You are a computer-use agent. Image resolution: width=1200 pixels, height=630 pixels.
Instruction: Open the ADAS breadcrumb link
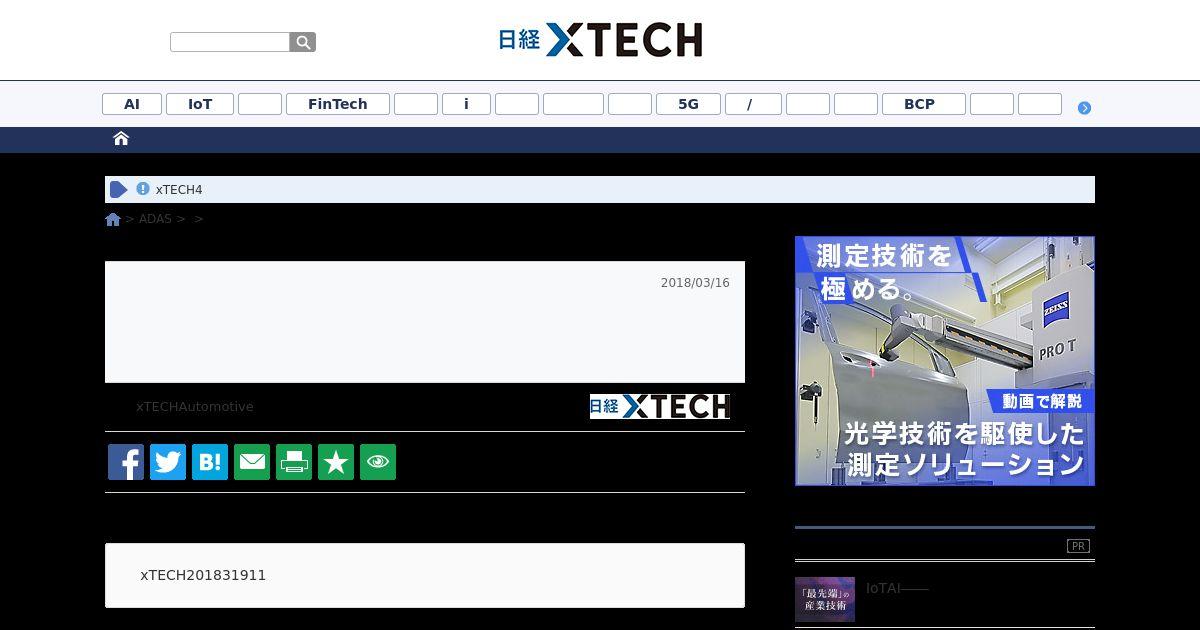click(155, 219)
